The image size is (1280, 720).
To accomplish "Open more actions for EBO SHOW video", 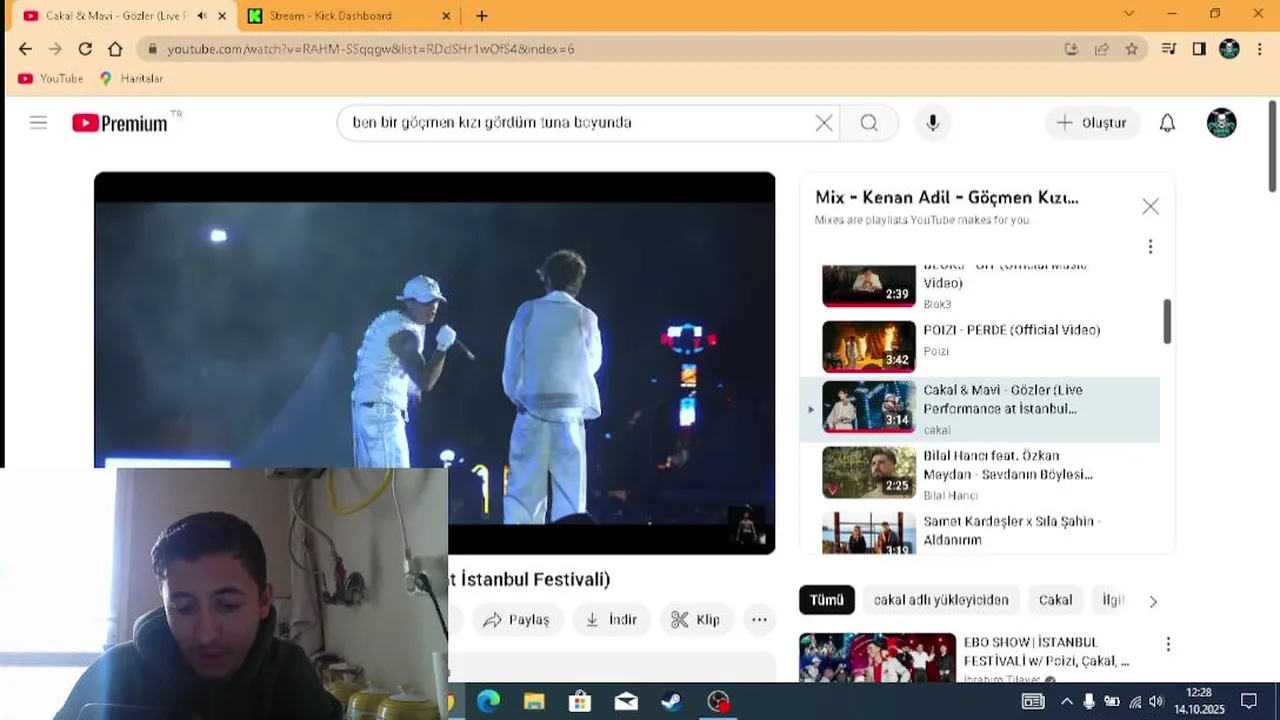I will (1168, 645).
